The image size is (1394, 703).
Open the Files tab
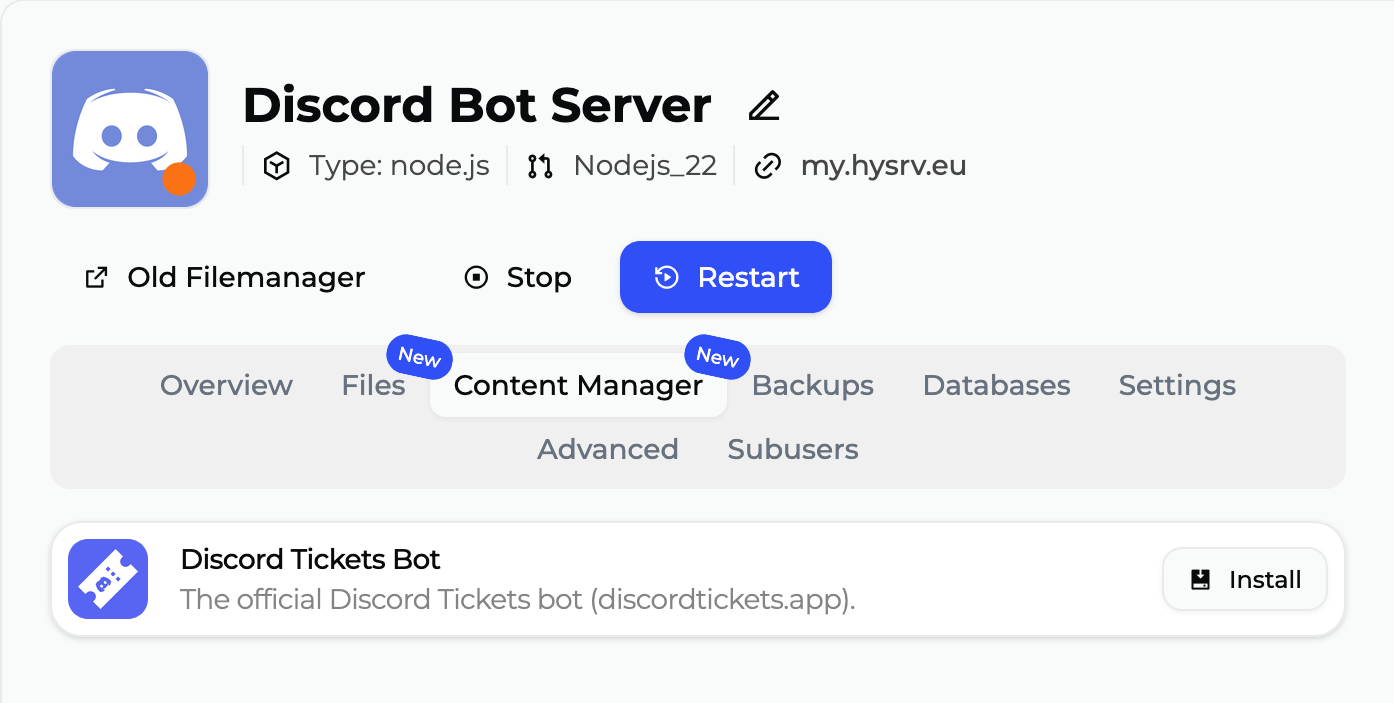tap(373, 385)
